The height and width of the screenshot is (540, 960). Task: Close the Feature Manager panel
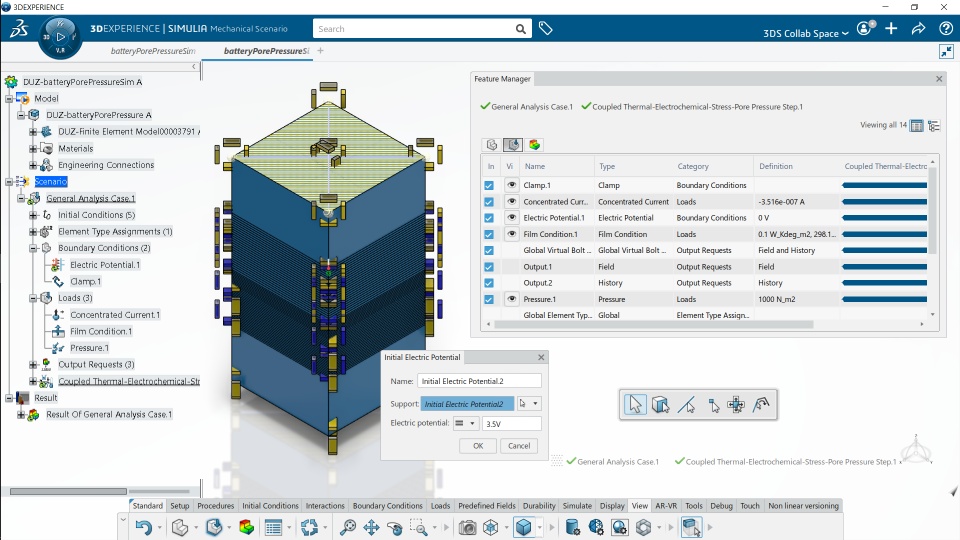pos(939,79)
